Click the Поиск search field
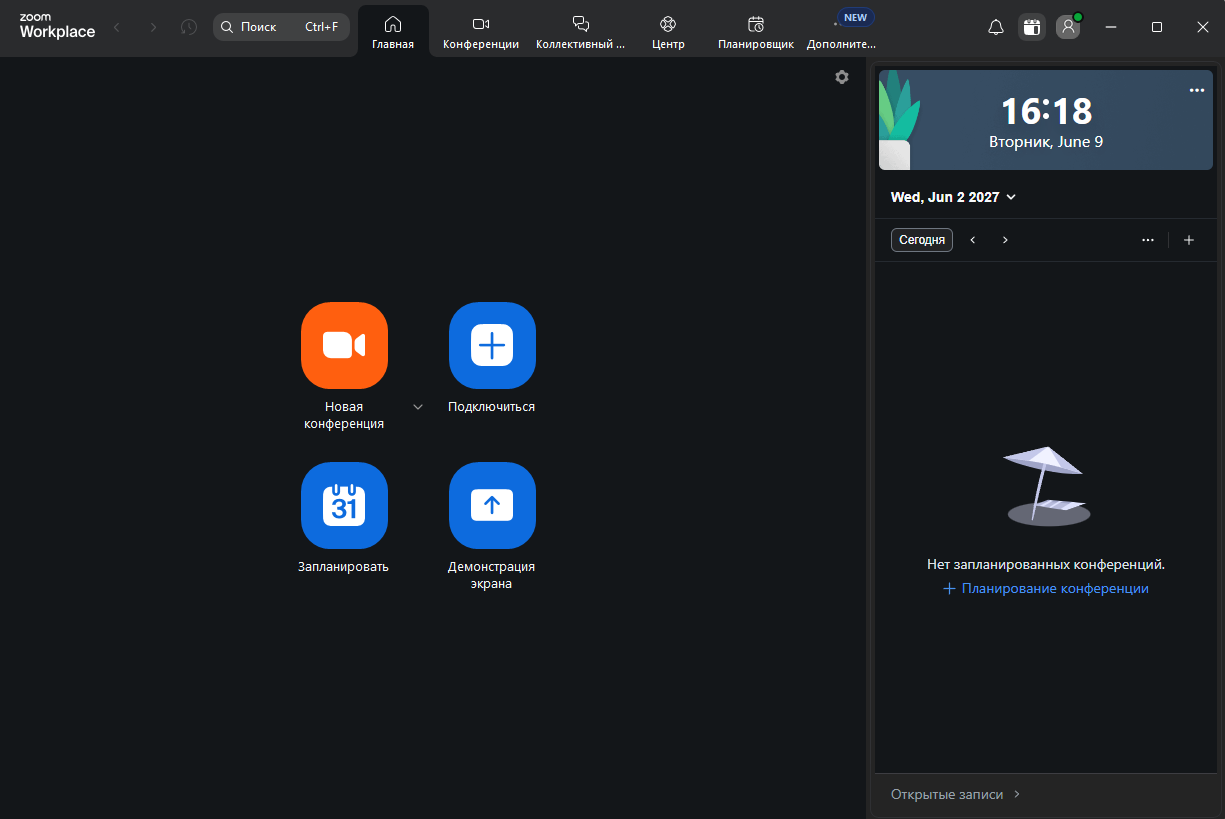1225x819 pixels. click(281, 27)
